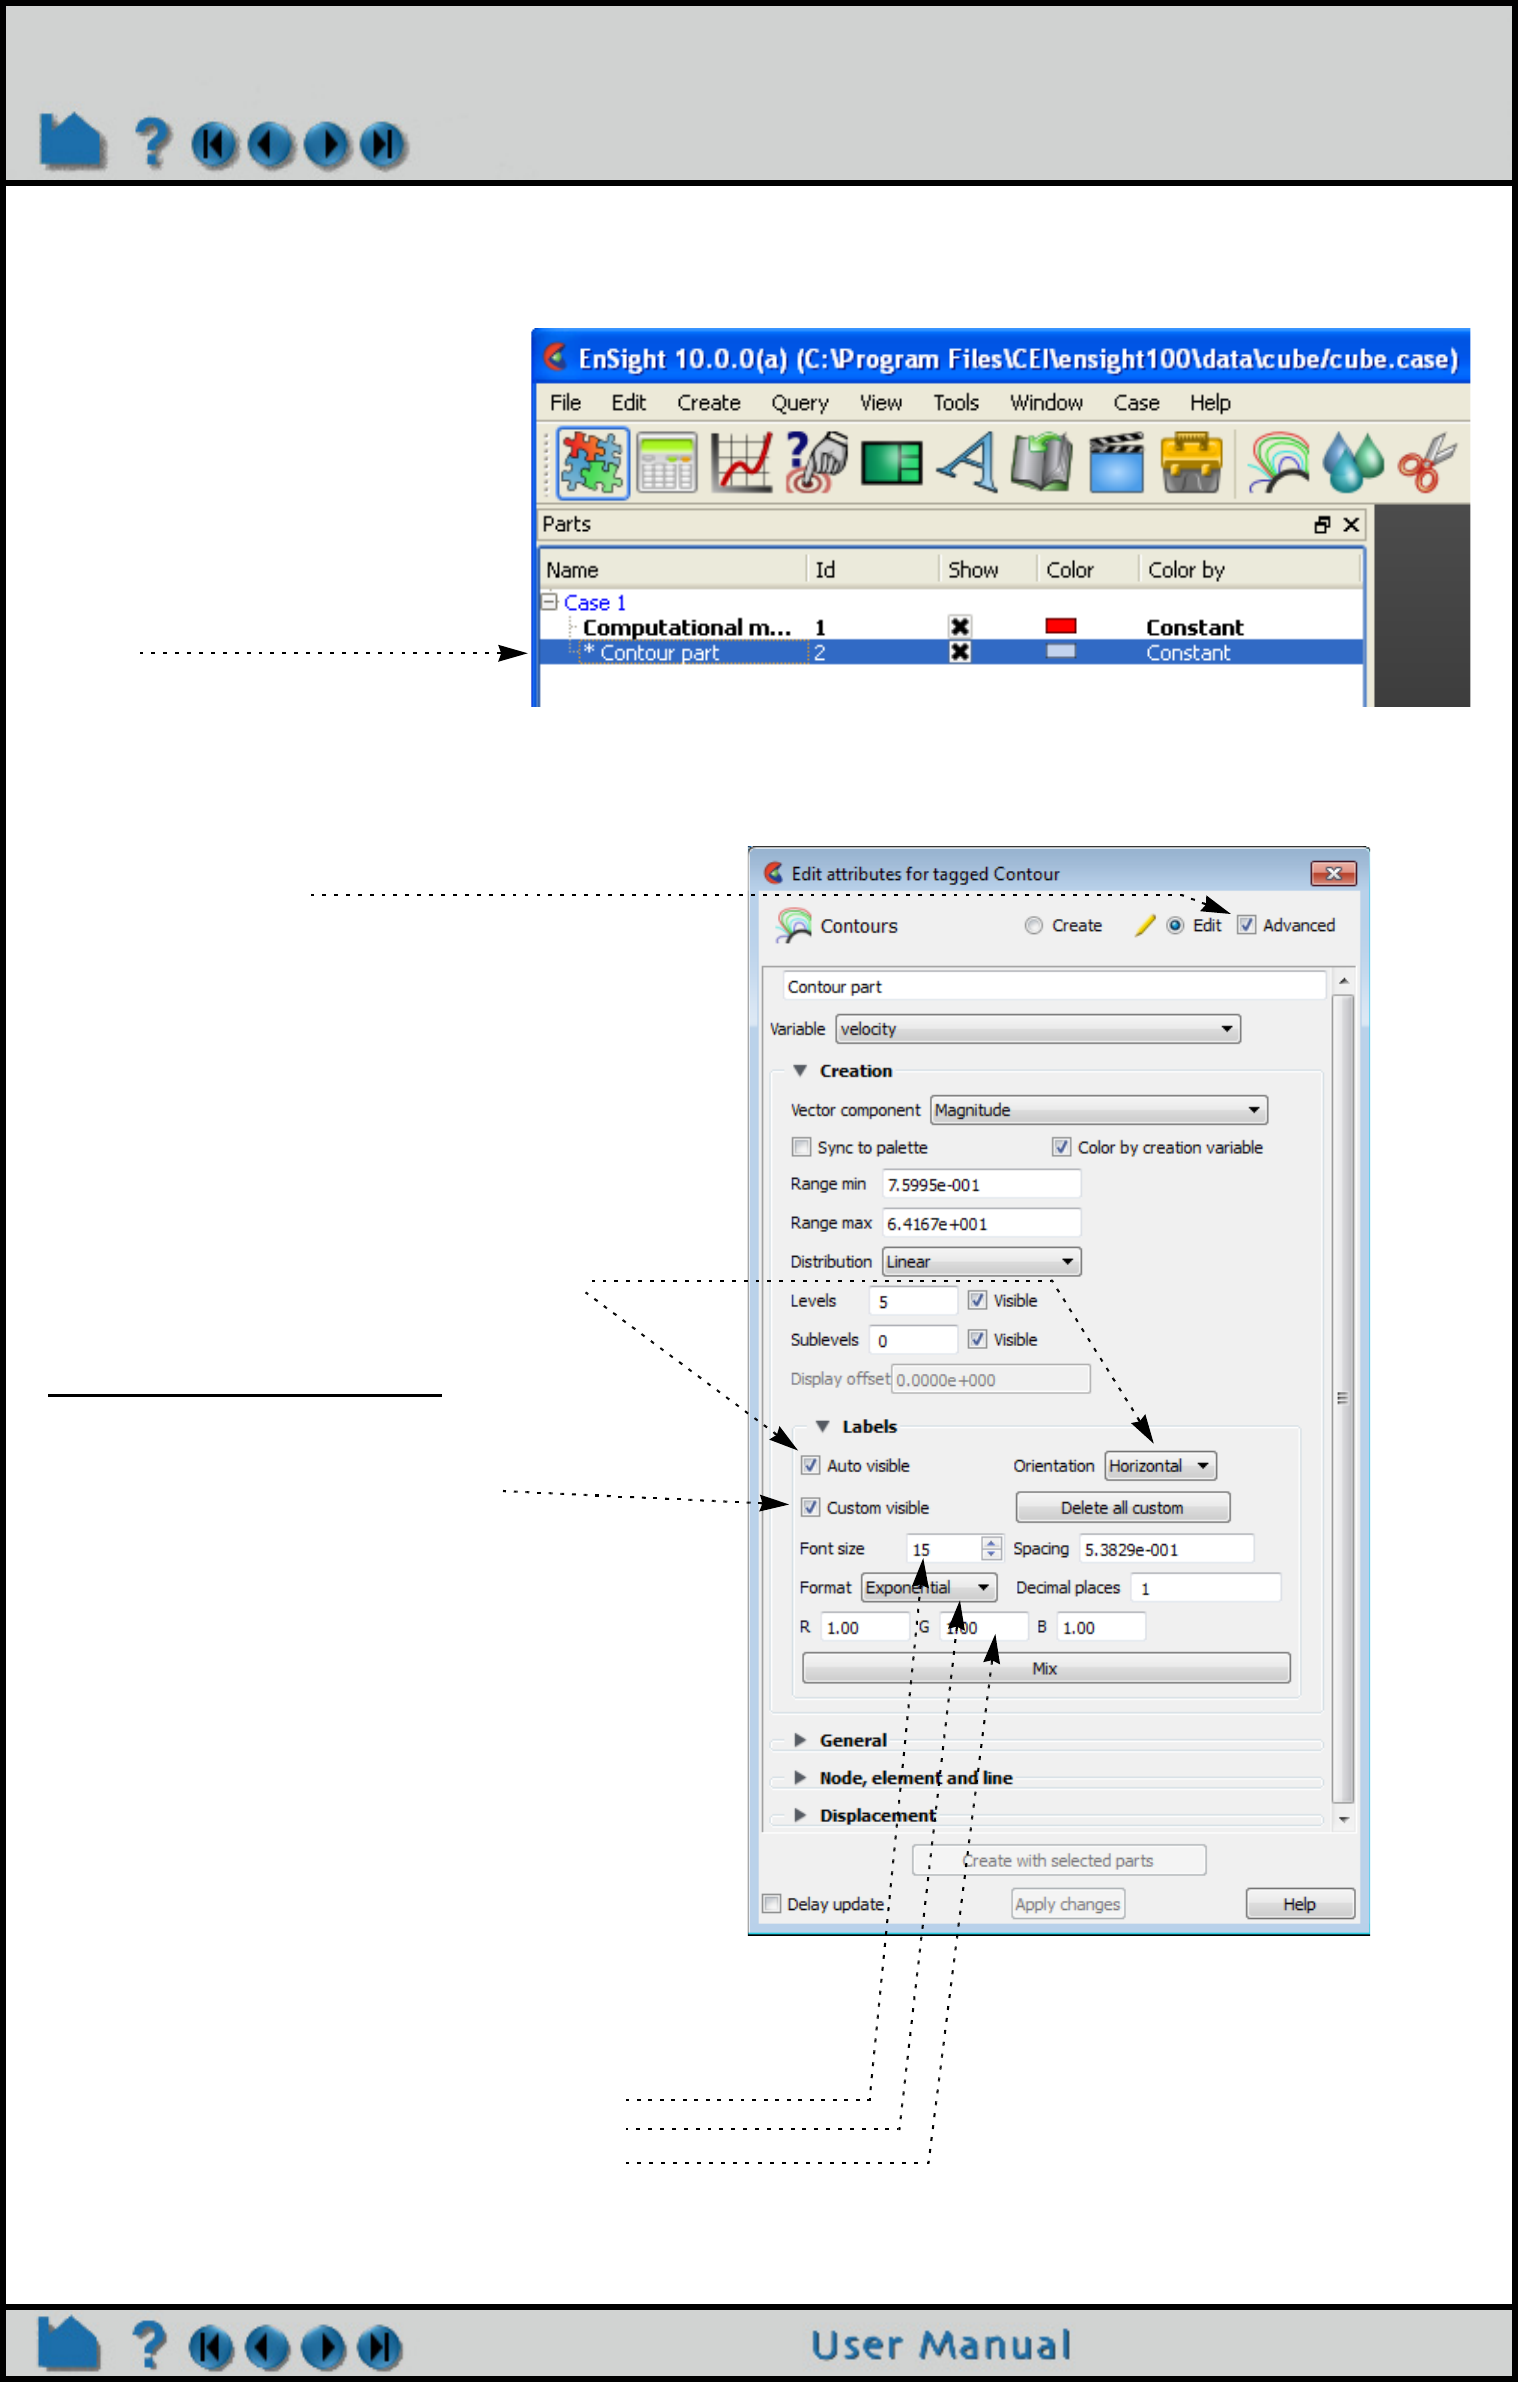
Task: Click the interactive probe query icon
Action: (x=817, y=463)
